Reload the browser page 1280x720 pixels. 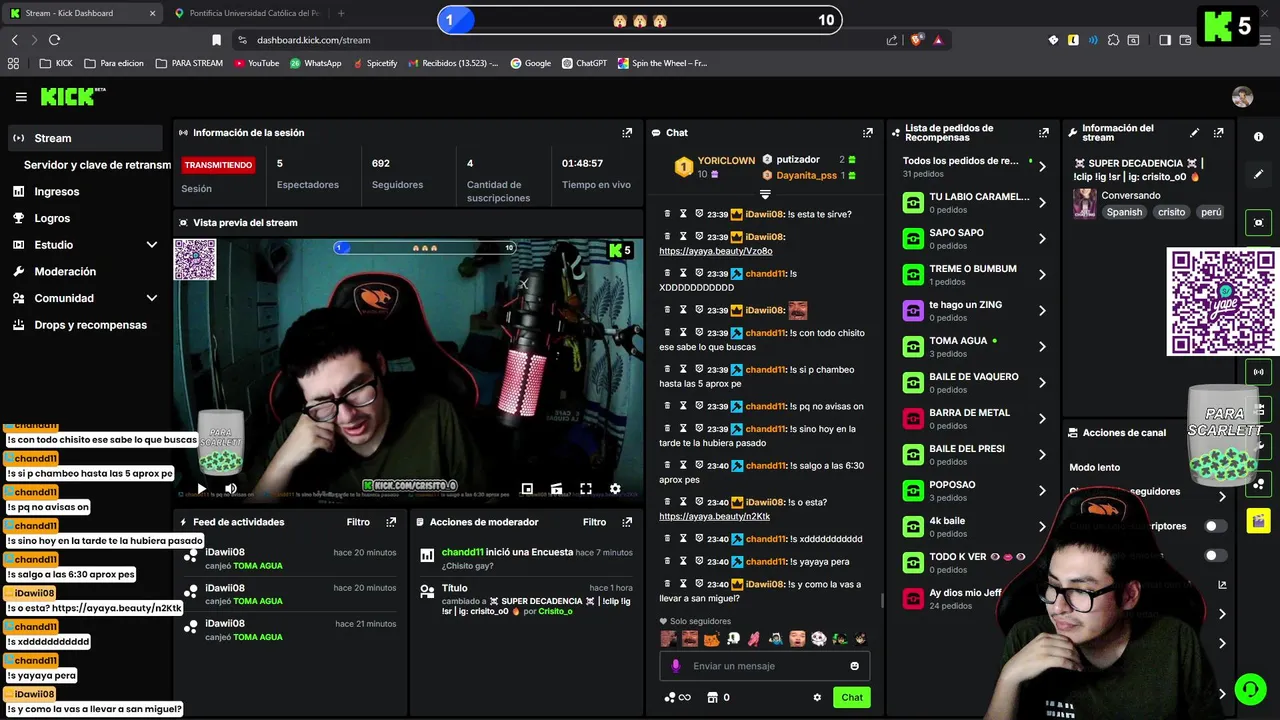tap(54, 40)
